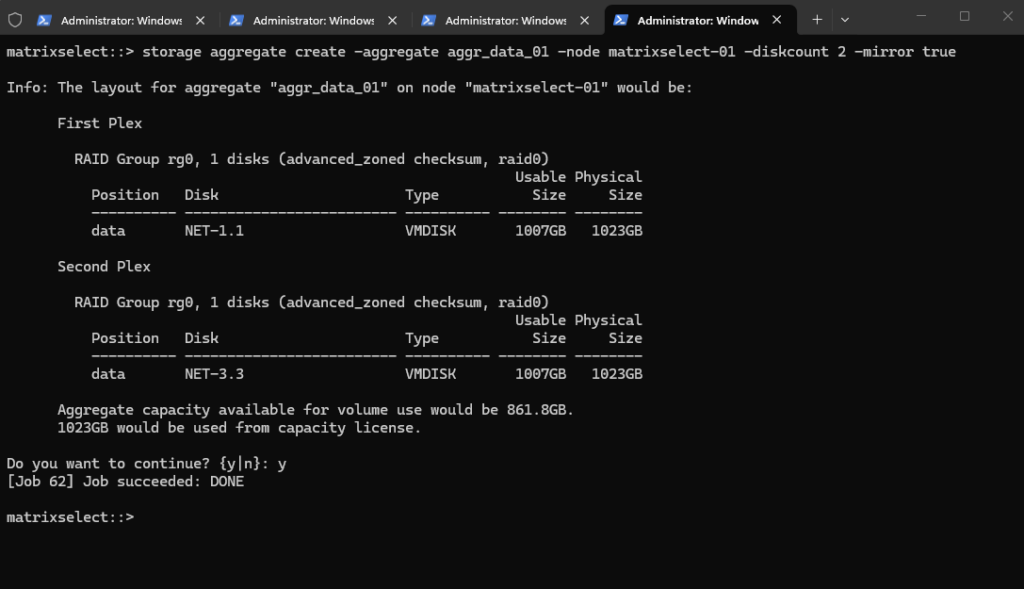Click the administrator shield icon
Screen dimensions: 1024x589
[x=15, y=20]
